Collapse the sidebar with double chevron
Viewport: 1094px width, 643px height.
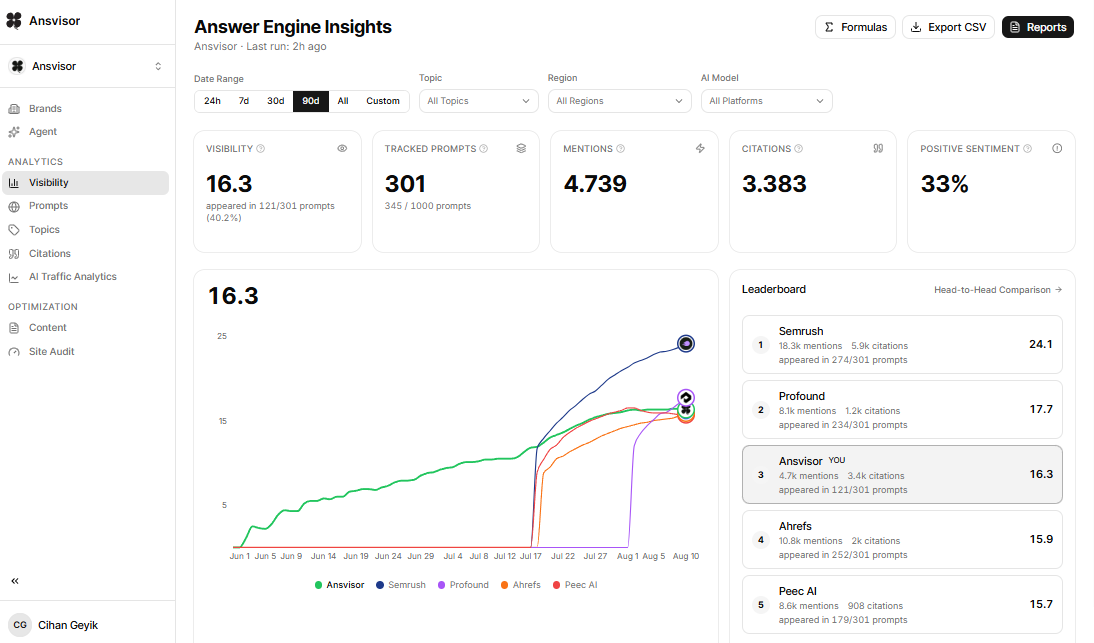[x=15, y=581]
